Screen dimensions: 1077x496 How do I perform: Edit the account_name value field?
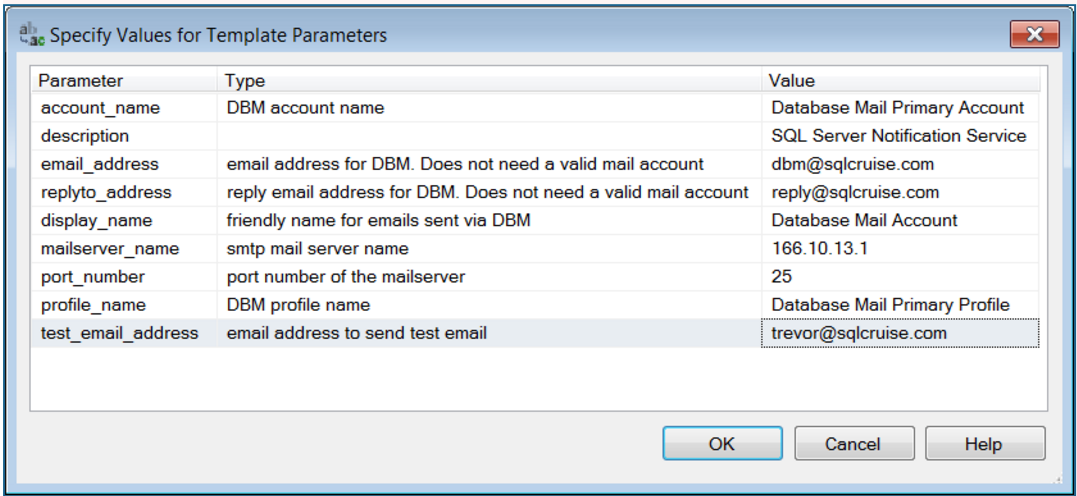point(900,108)
